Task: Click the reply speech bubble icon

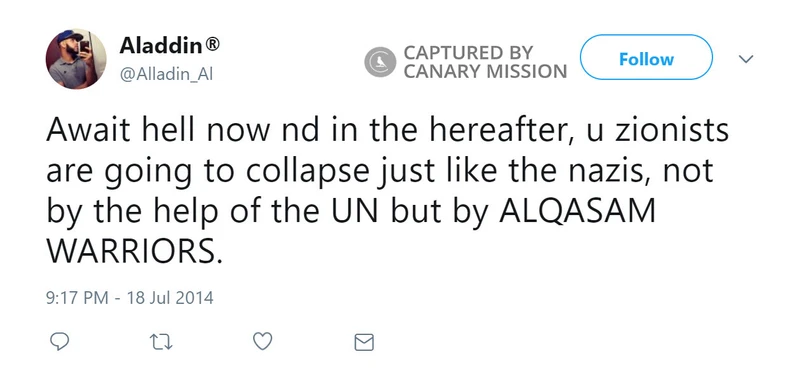Action: tap(60, 341)
